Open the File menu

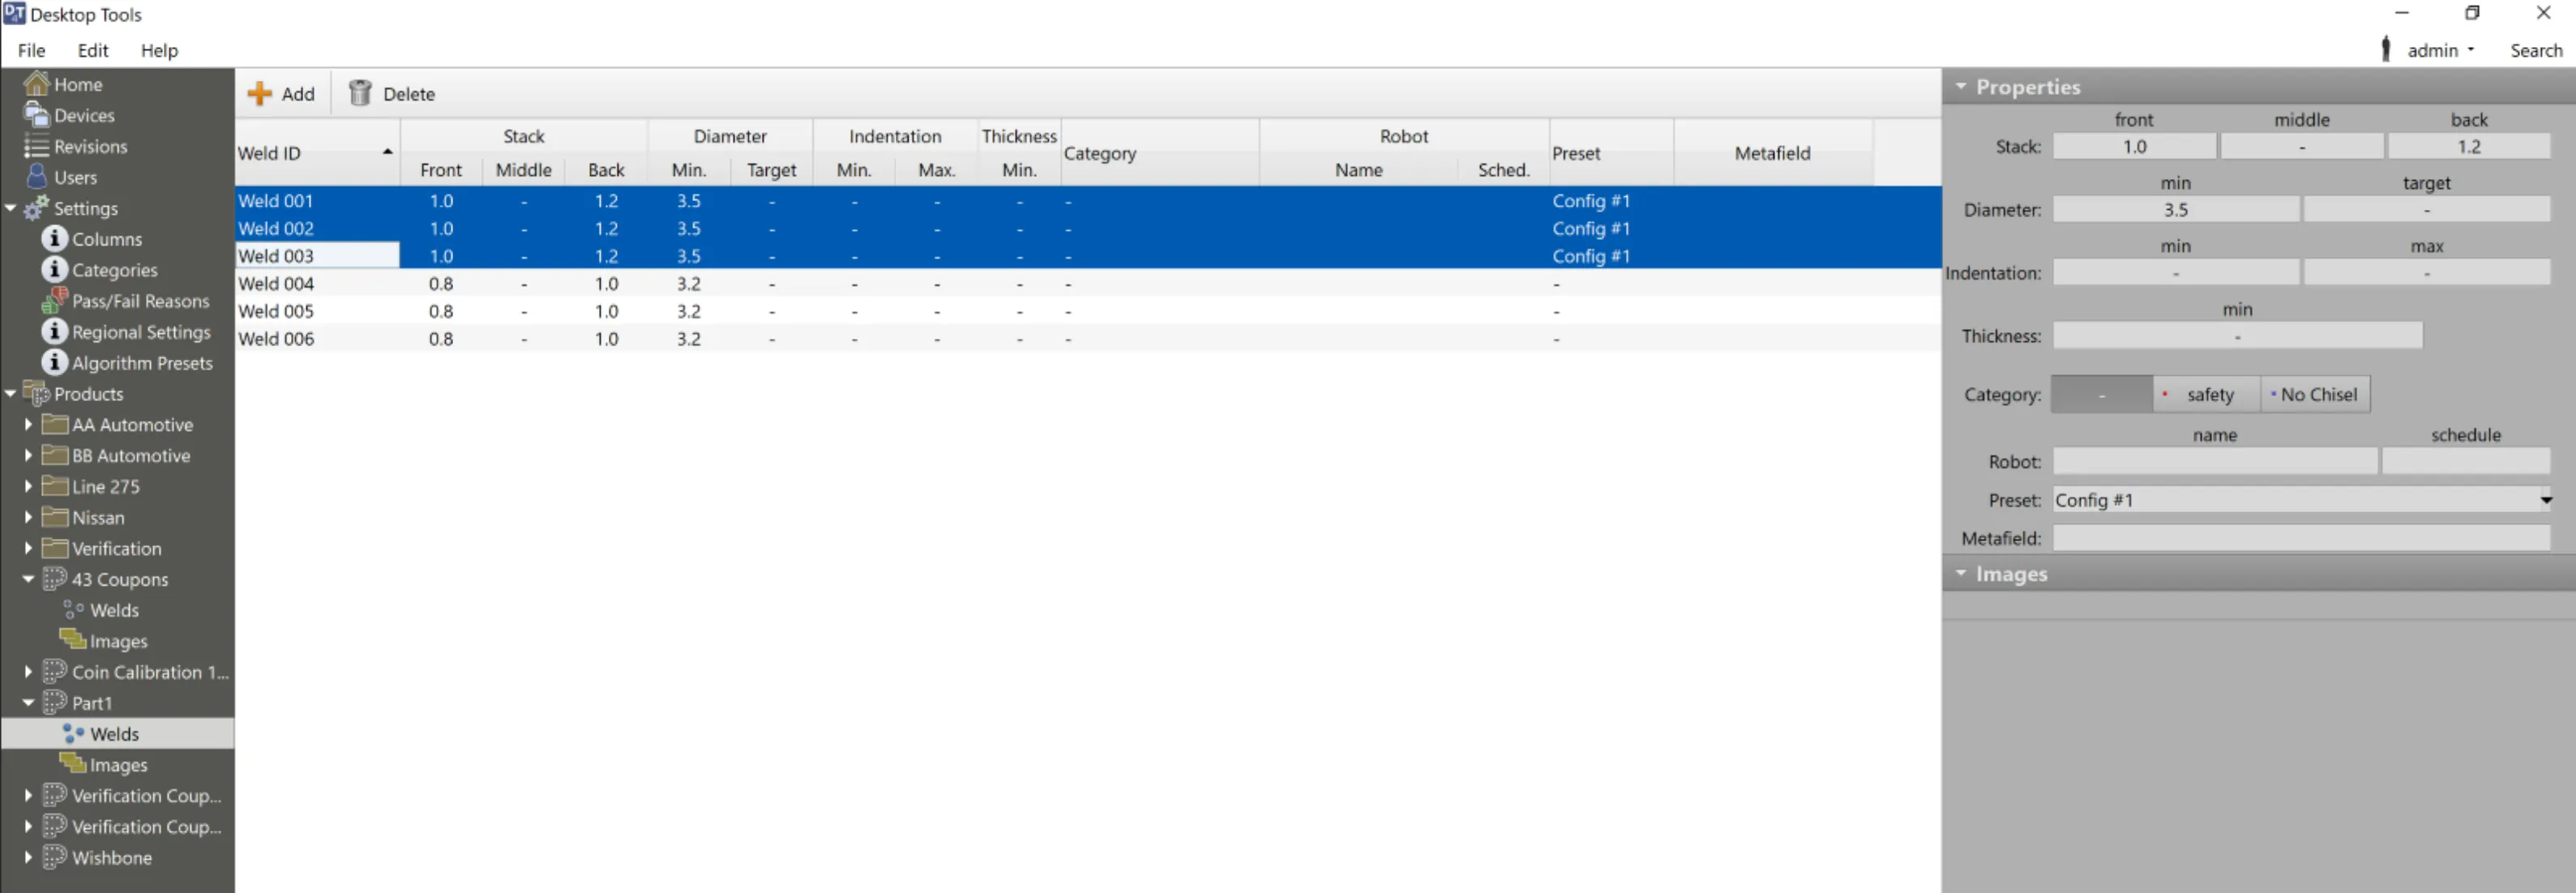(31, 50)
